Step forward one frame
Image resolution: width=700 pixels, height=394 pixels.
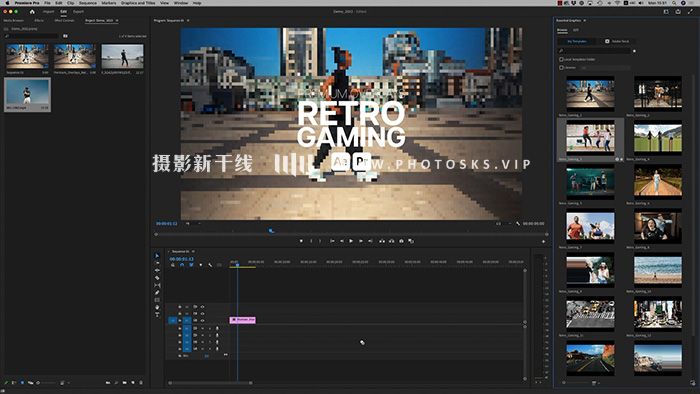[x=361, y=241]
